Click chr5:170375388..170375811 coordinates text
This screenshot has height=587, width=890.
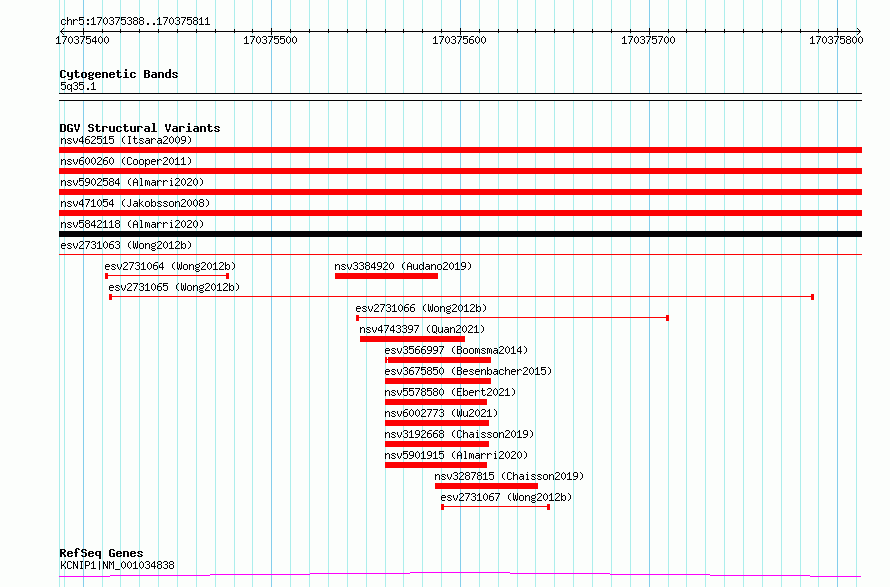(x=135, y=22)
